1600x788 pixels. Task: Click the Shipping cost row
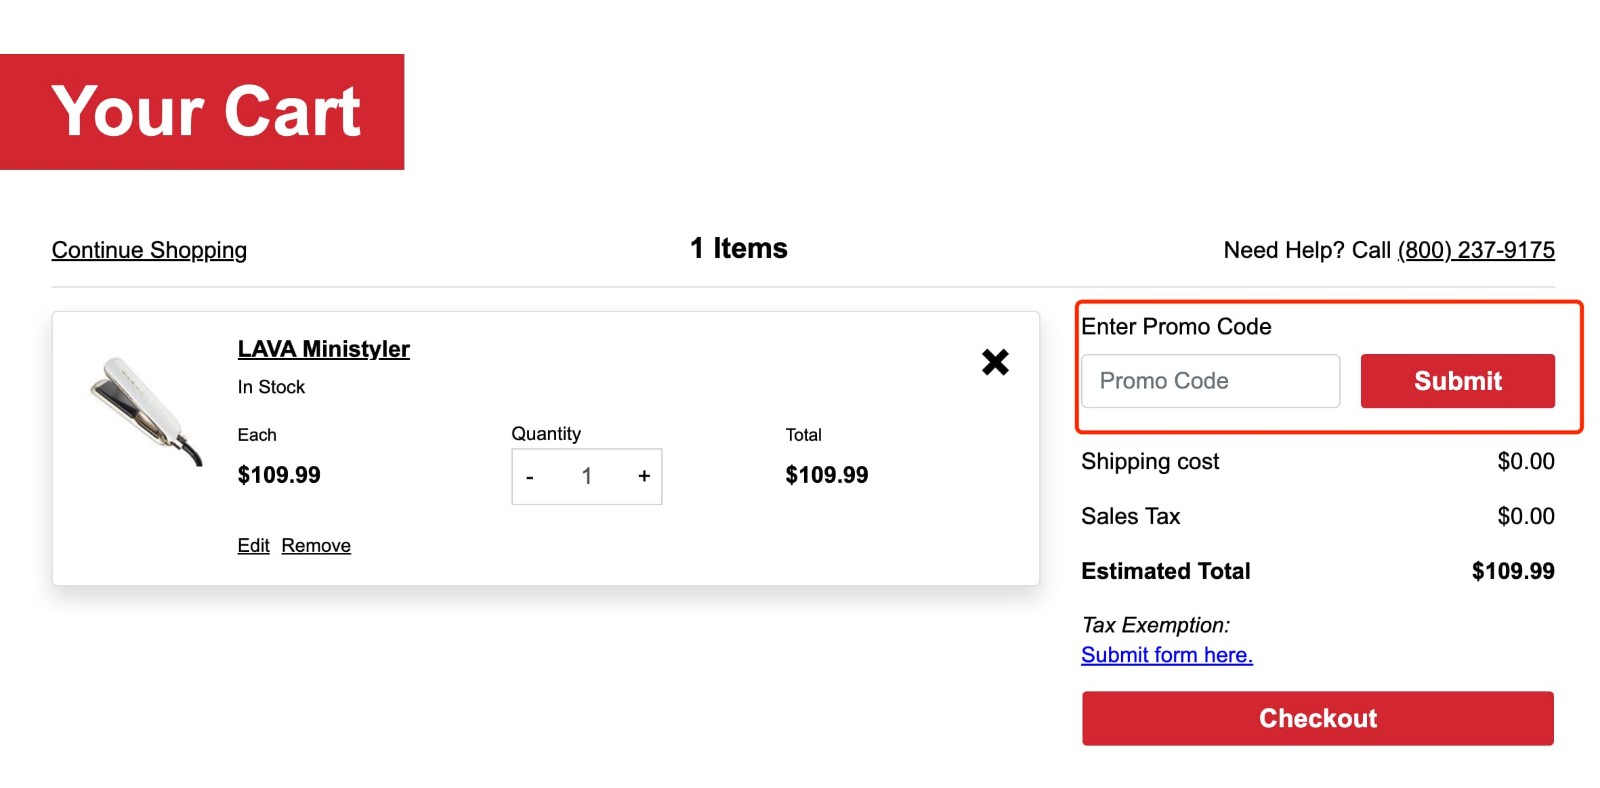pyautogui.click(x=1150, y=462)
